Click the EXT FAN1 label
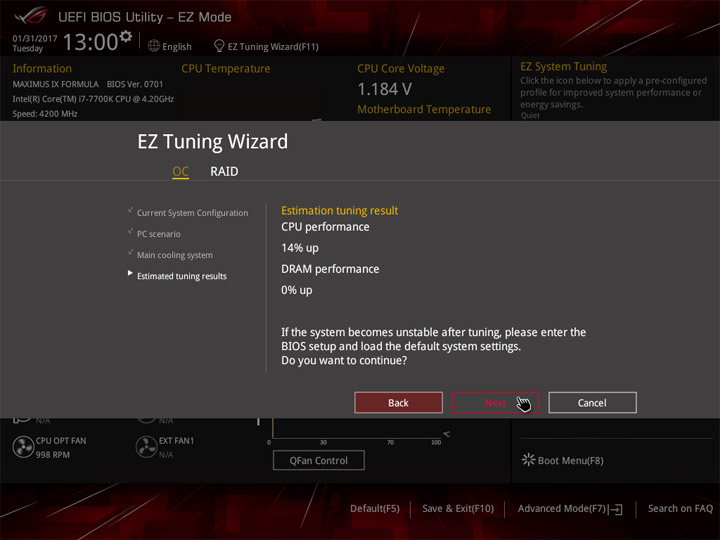 tap(176, 440)
